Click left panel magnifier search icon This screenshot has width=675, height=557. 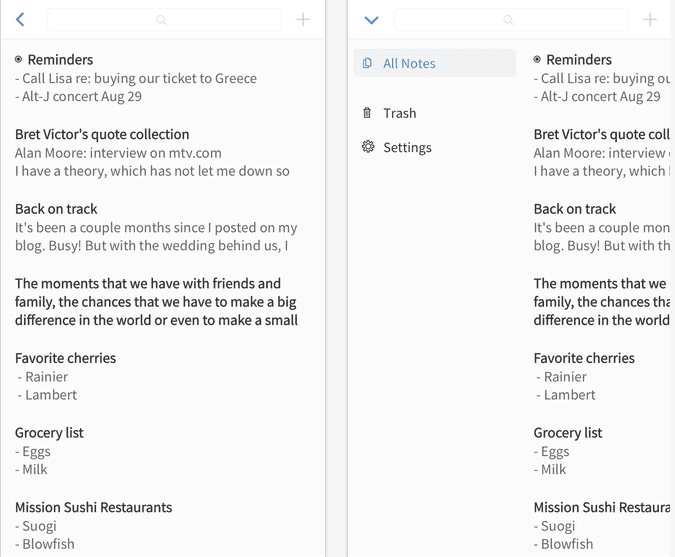[161, 20]
